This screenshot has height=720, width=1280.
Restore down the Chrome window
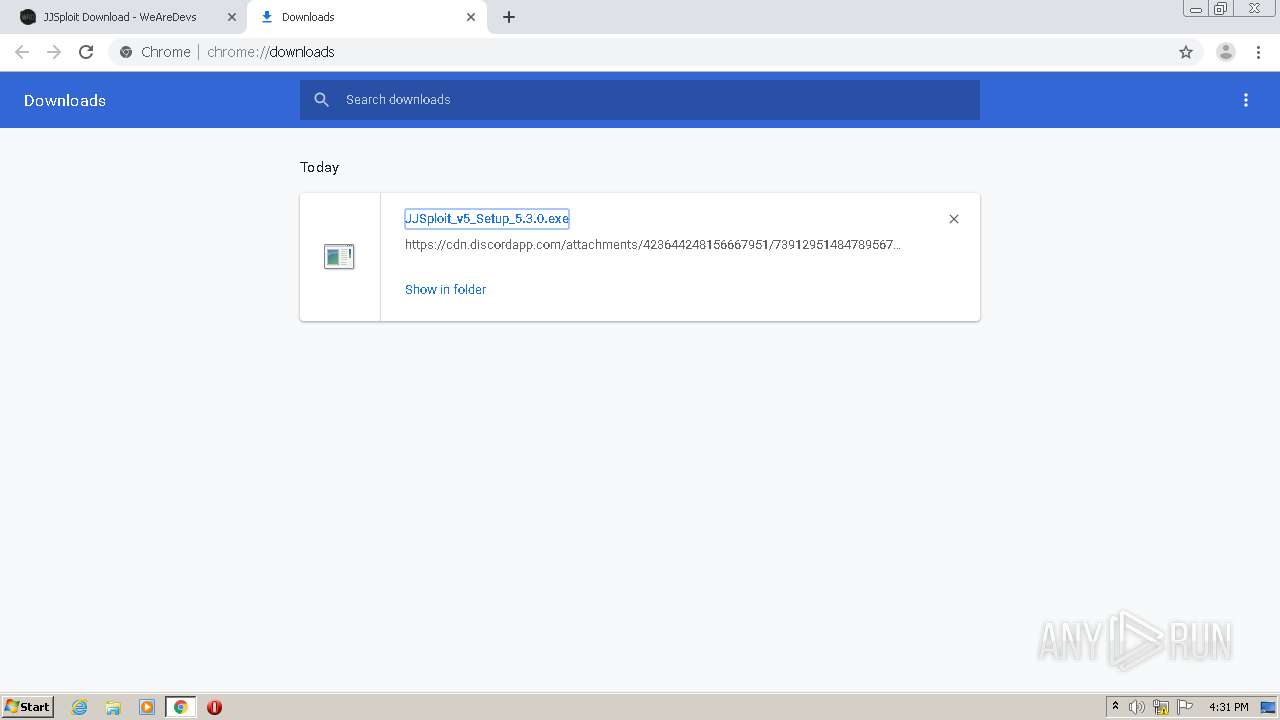click(x=1221, y=8)
